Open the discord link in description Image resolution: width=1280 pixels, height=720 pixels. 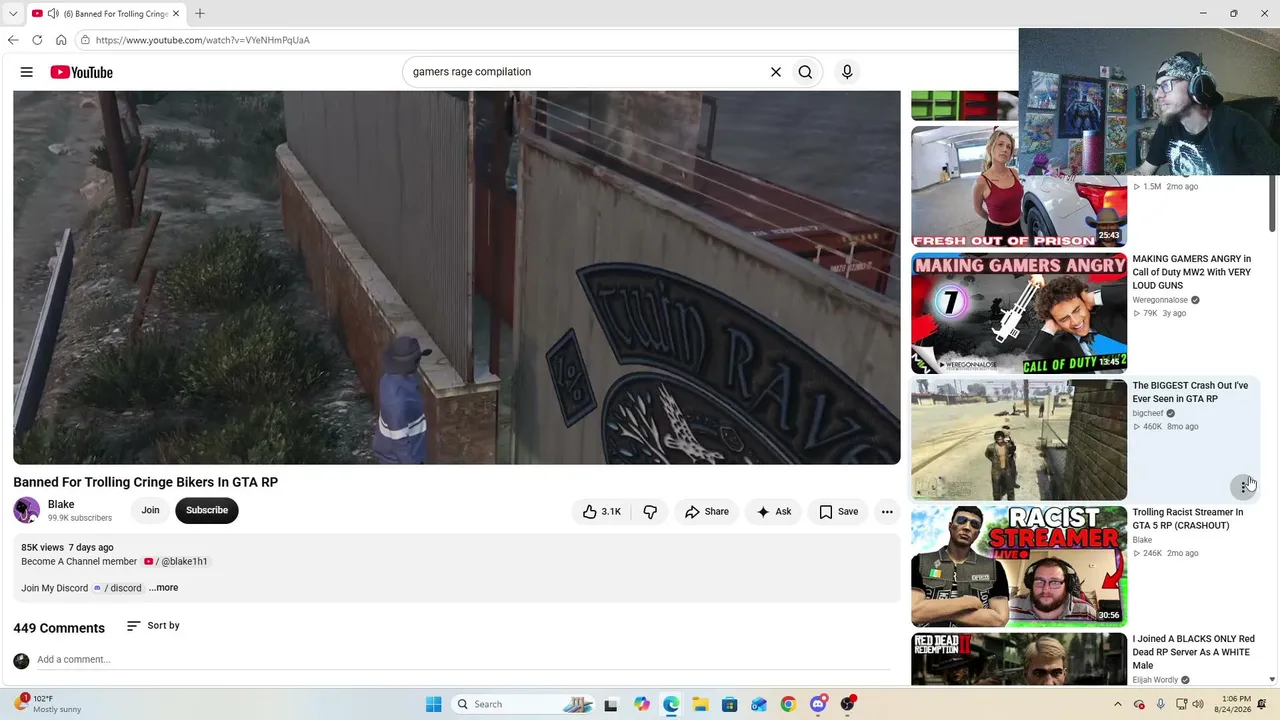point(118,588)
